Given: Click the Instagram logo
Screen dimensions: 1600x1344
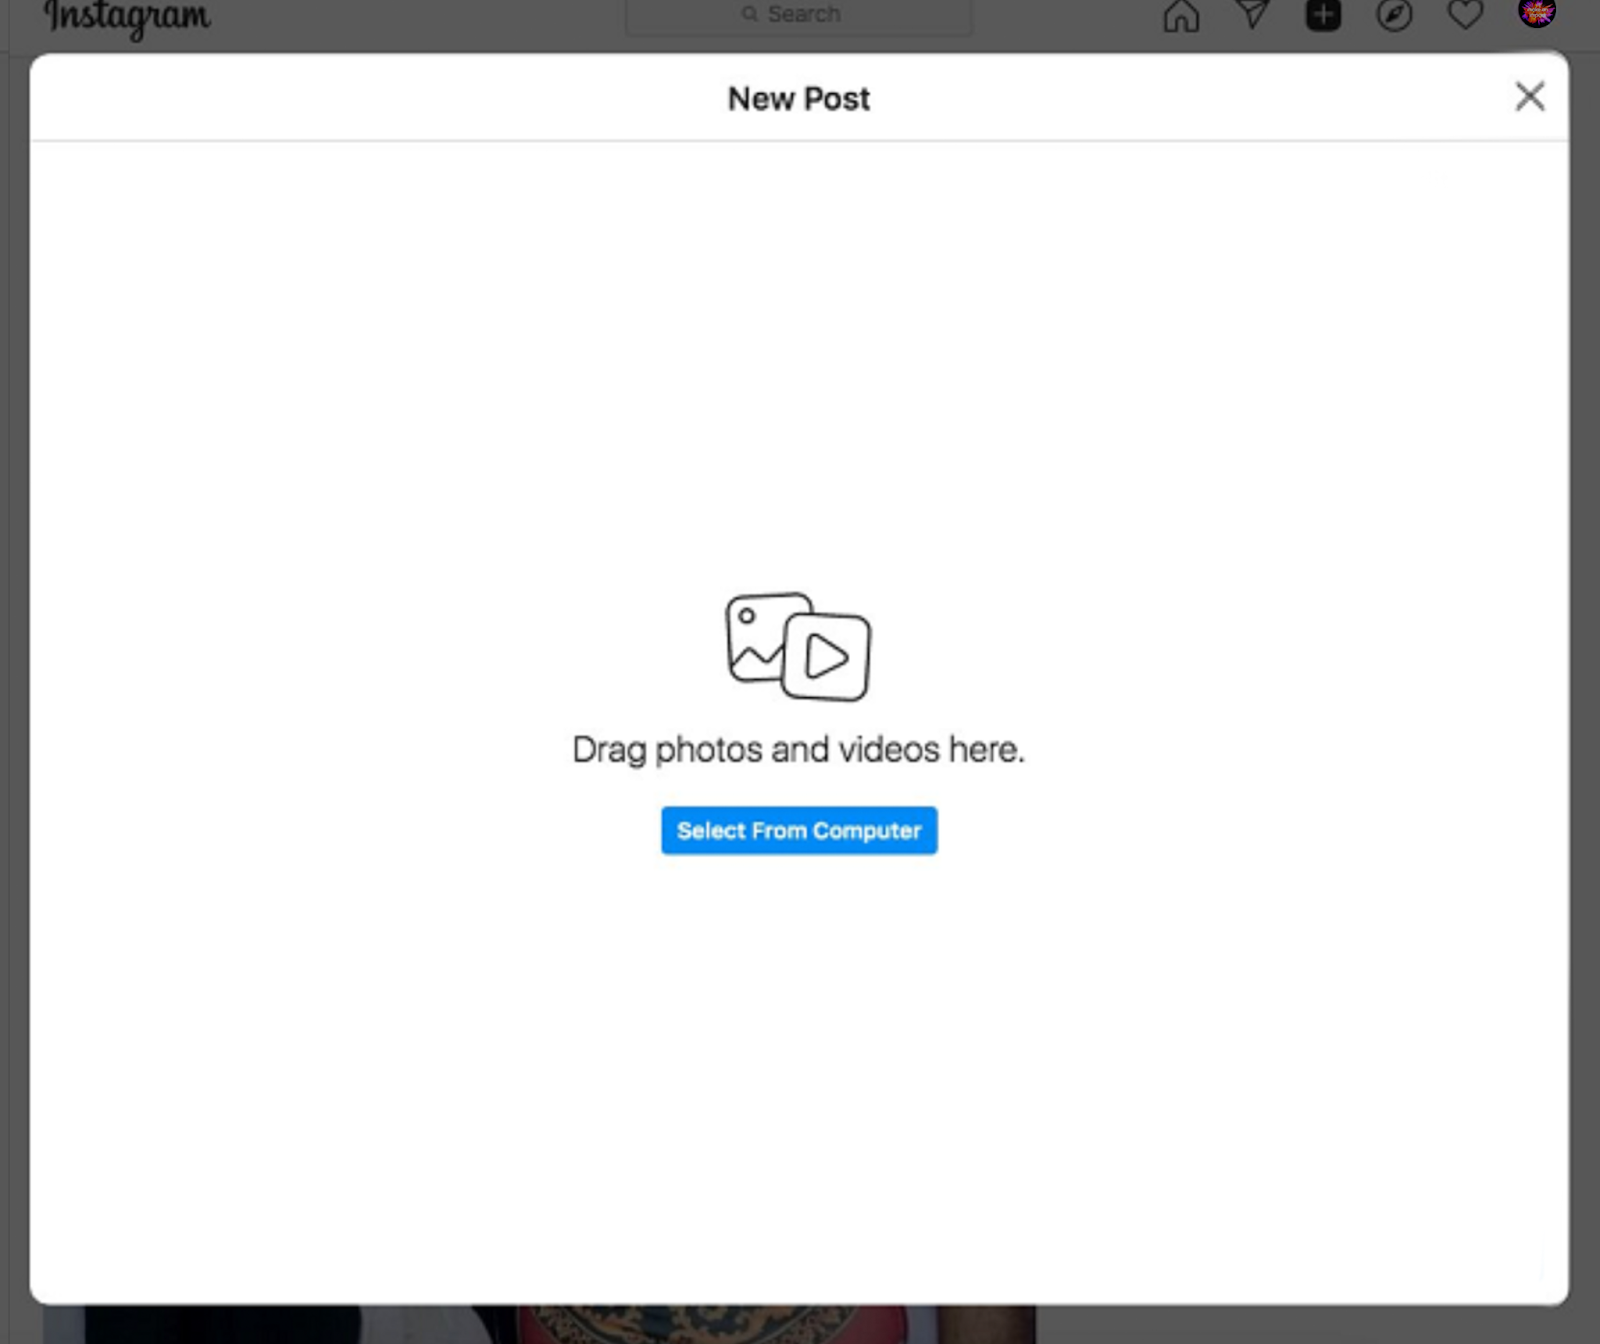Looking at the screenshot, I should pyautogui.click(x=127, y=17).
